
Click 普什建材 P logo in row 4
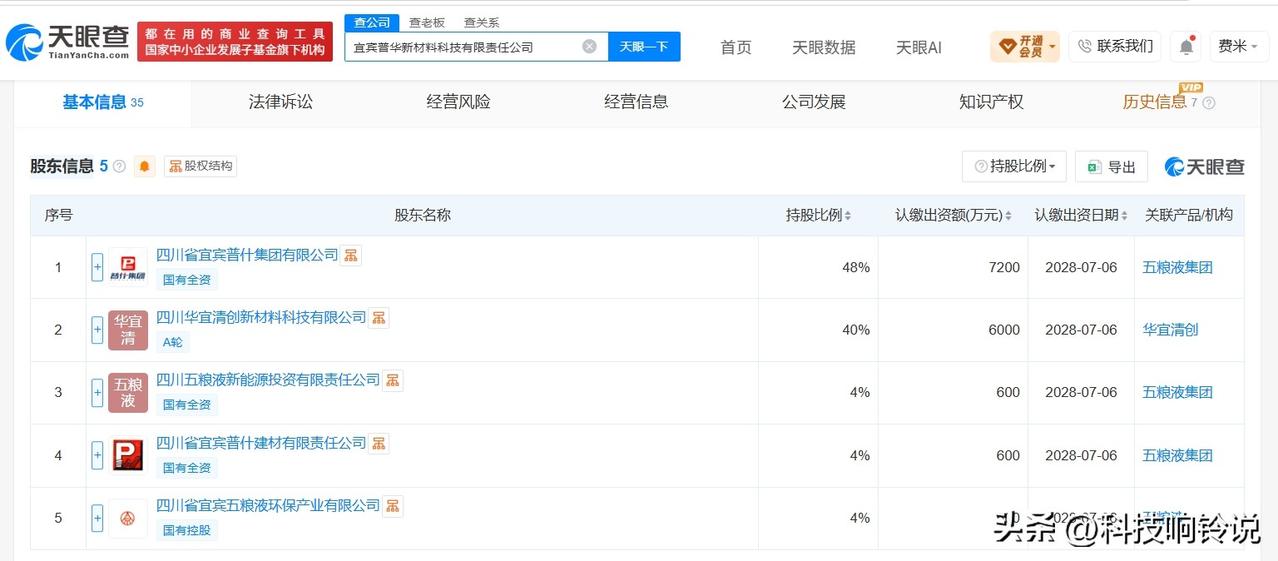coord(128,455)
